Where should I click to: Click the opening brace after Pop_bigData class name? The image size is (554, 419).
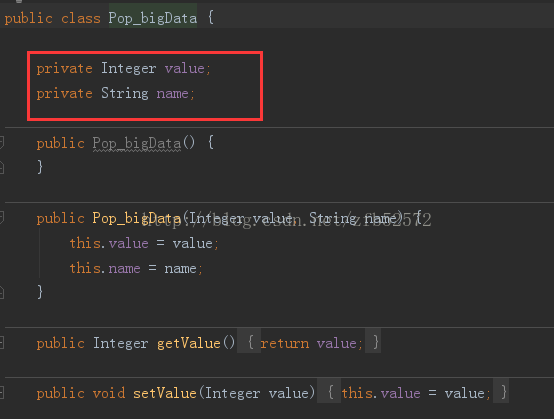pyautogui.click(x=211, y=17)
